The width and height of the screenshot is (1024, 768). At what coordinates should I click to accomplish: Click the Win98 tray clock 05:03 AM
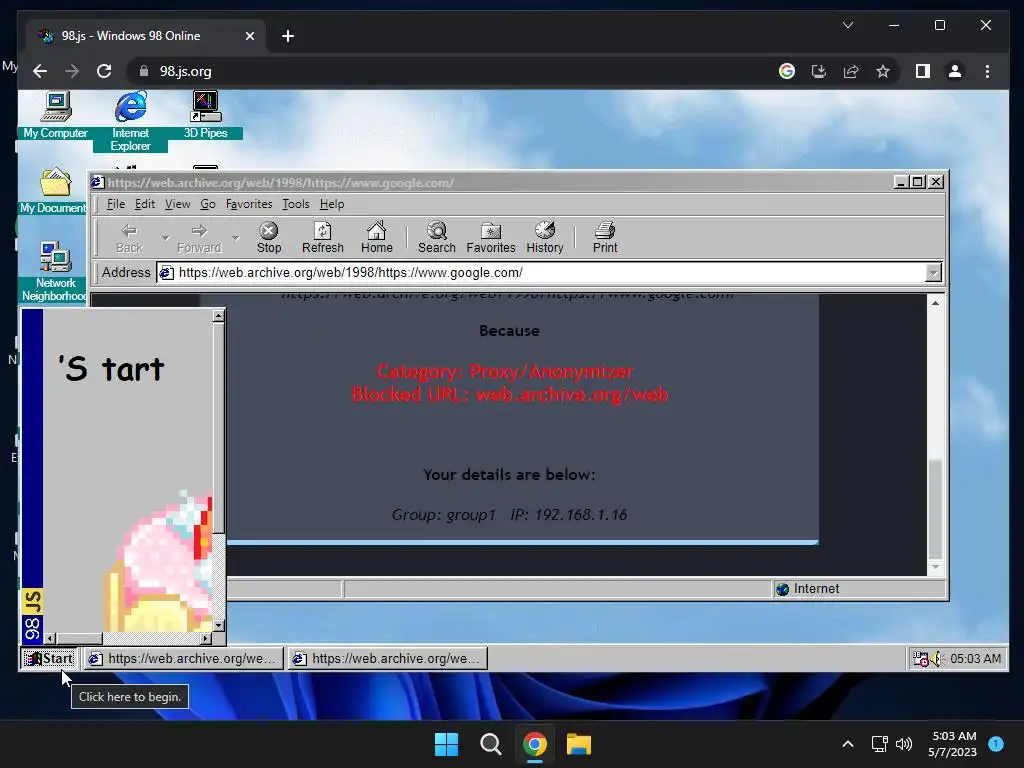pos(976,658)
